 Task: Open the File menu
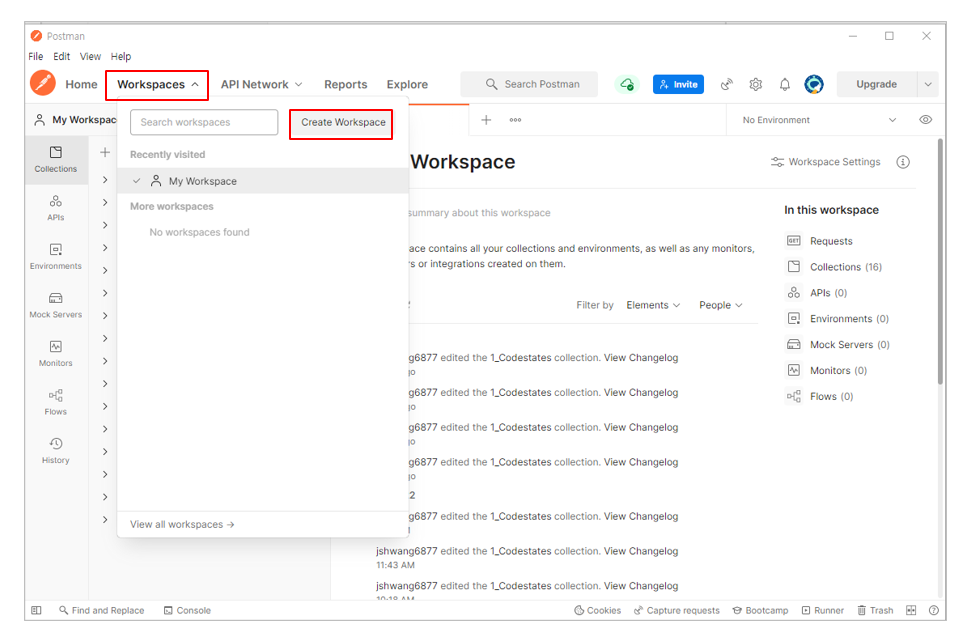tap(36, 56)
